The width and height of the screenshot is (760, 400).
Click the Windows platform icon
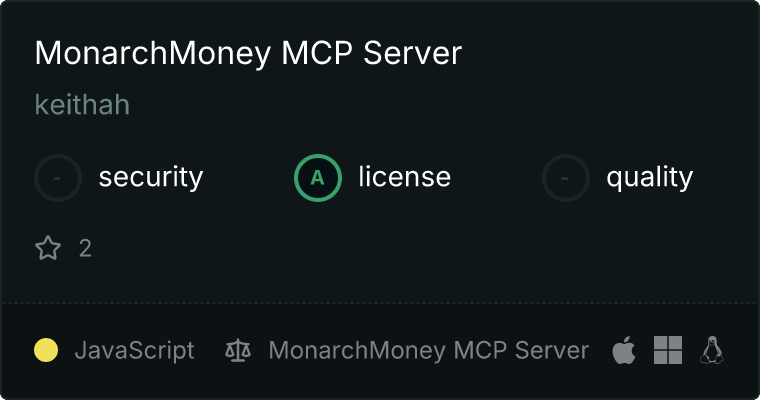pyautogui.click(x=668, y=350)
